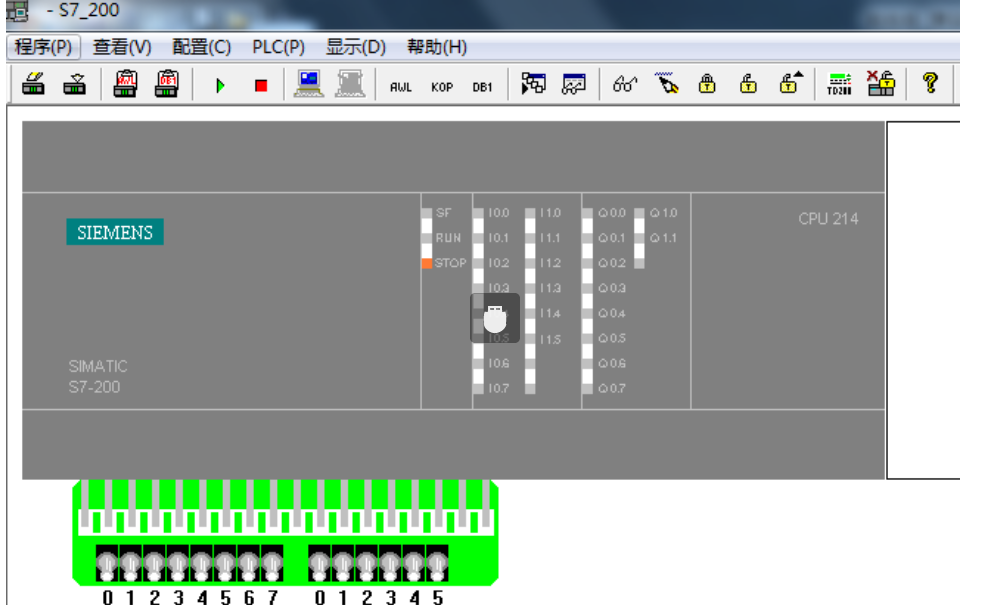Image resolution: width=986 pixels, height=605 pixels.
Task: Open the PLC(P) menu
Action: pos(278,47)
